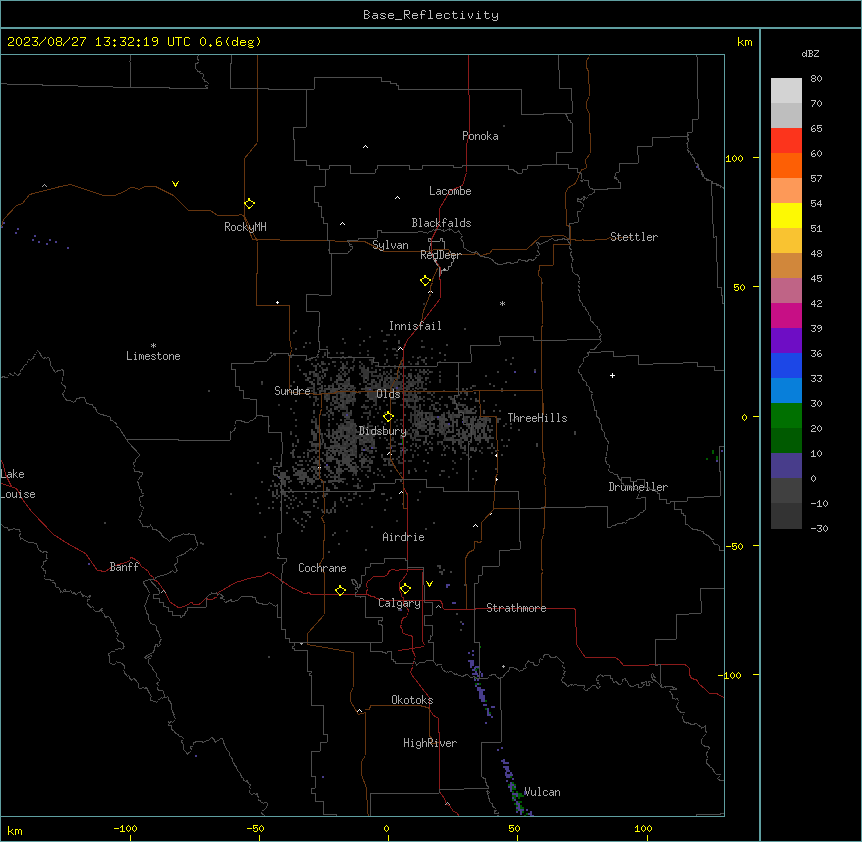This screenshot has width=862, height=842.
Task: Select the Lacombe city label
Action: coord(450,191)
